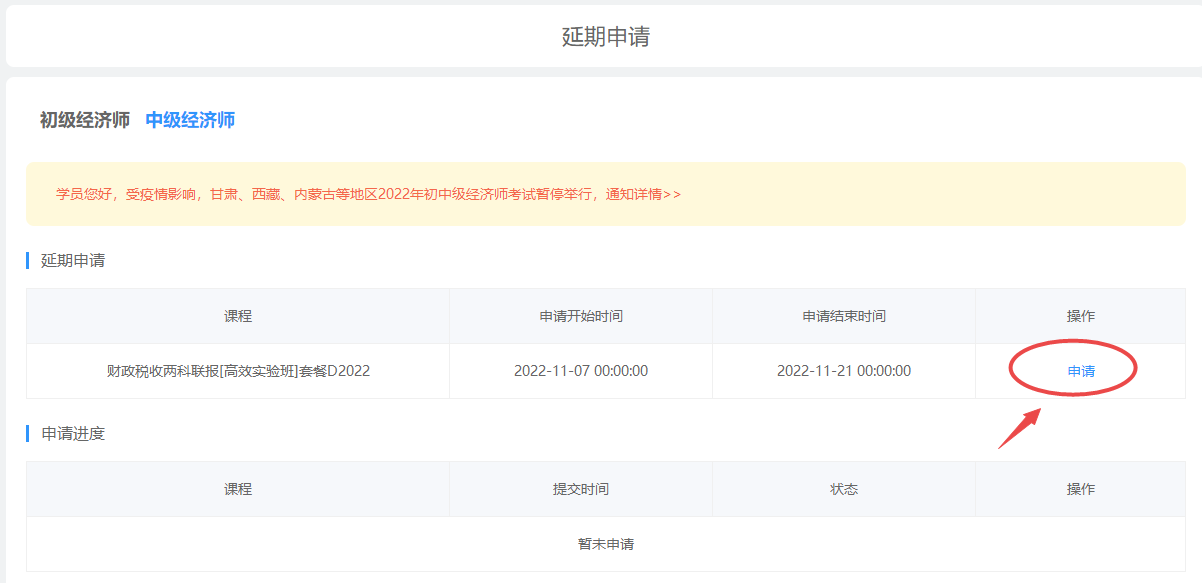
Task: Click the end date 2022-11-21 cell
Action: [843, 370]
